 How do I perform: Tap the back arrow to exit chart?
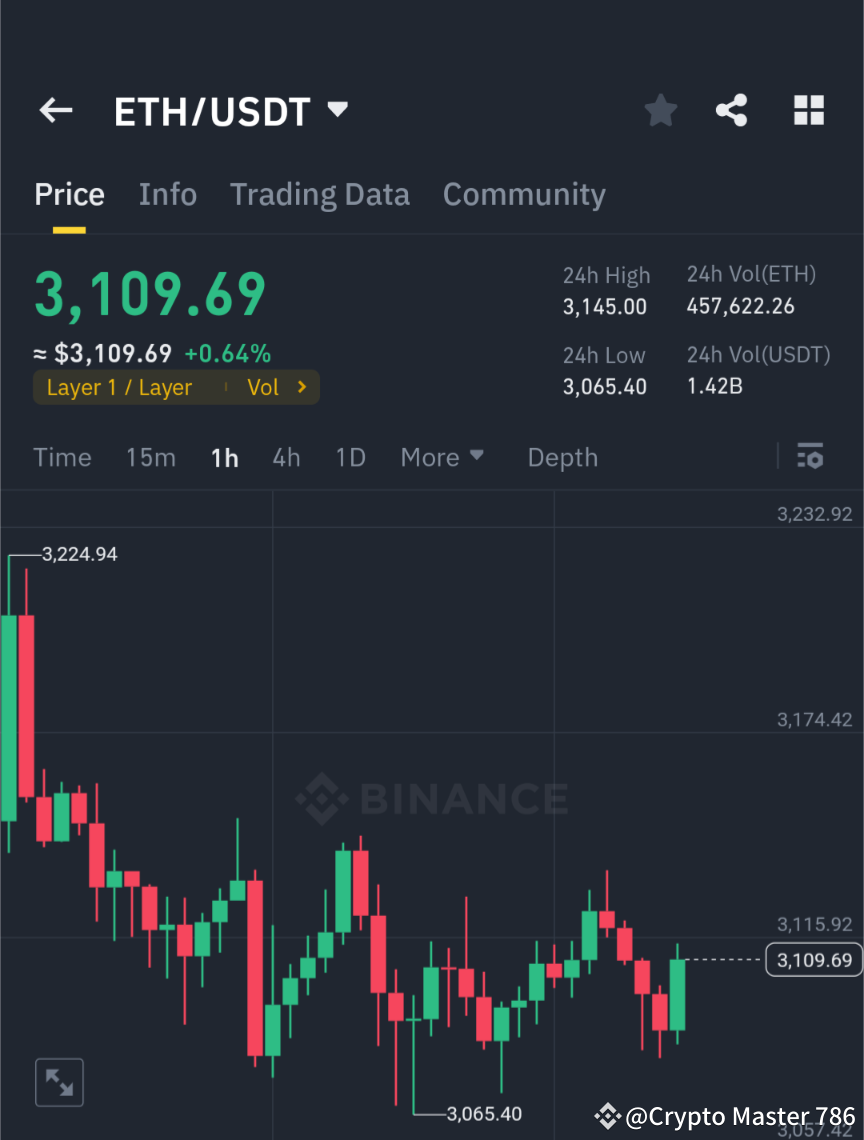click(x=55, y=110)
